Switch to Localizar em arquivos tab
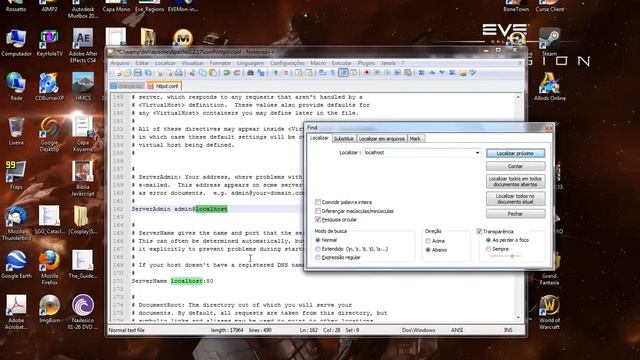This screenshot has height=360, width=640. [382, 139]
